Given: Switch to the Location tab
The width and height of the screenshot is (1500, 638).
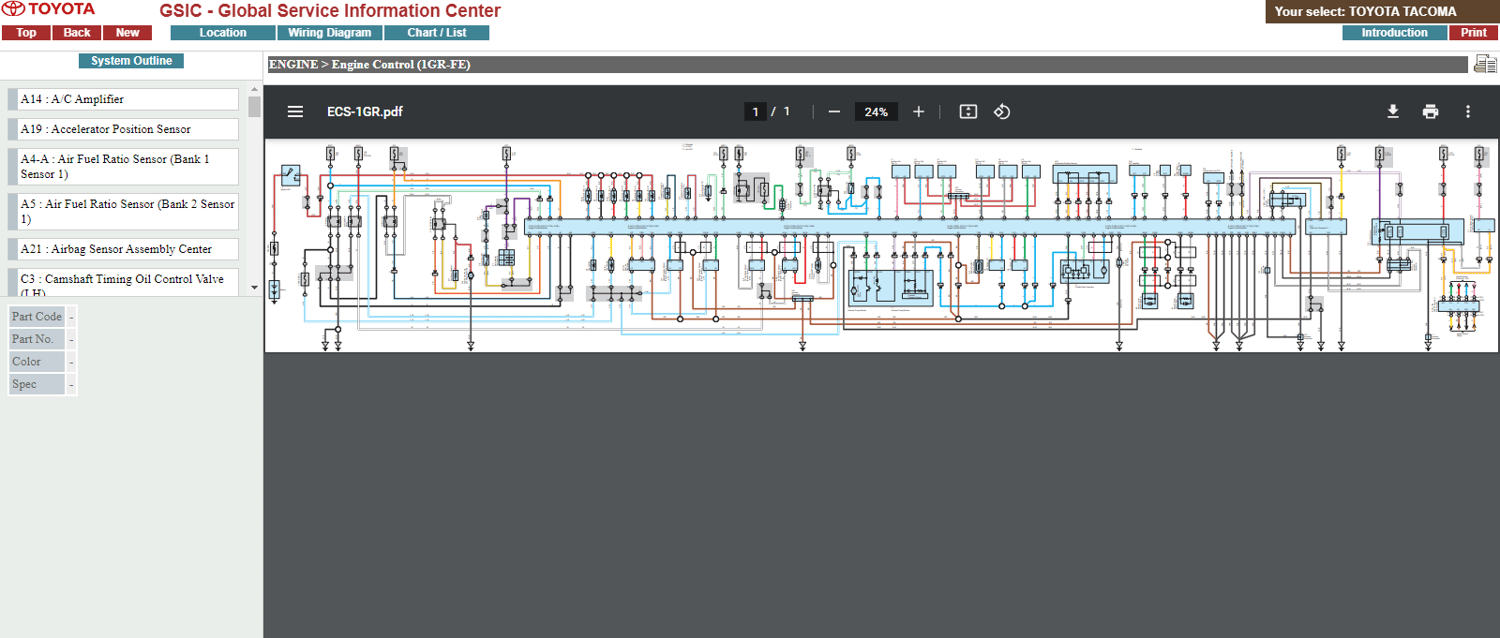Looking at the screenshot, I should click(x=223, y=33).
